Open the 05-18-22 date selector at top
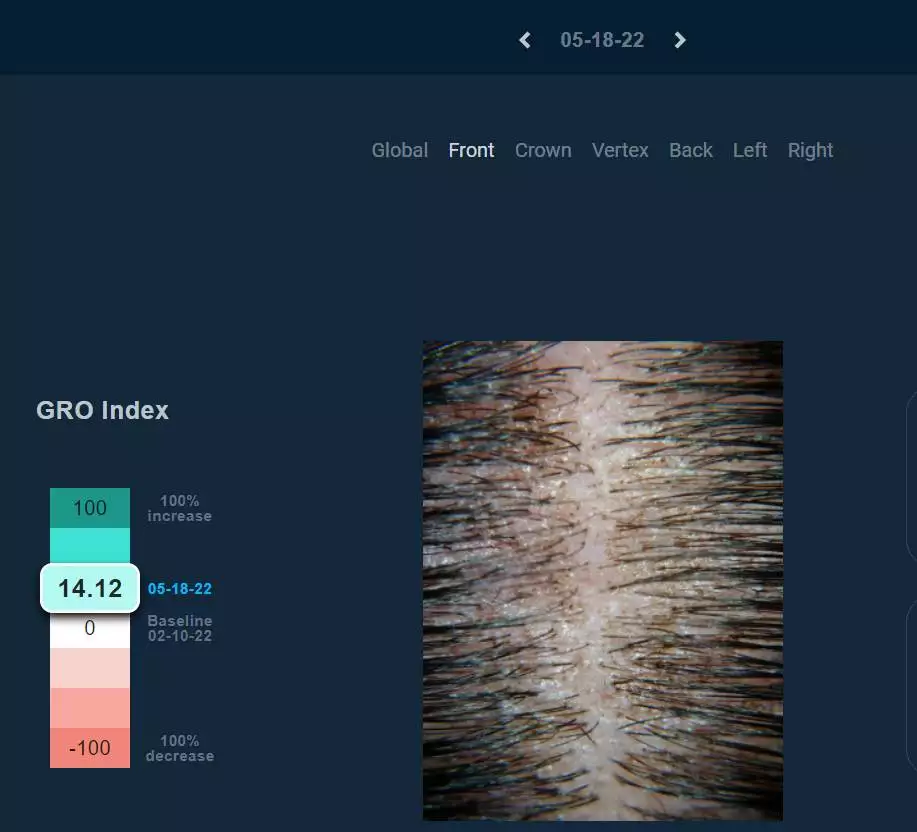917x832 pixels. point(602,40)
